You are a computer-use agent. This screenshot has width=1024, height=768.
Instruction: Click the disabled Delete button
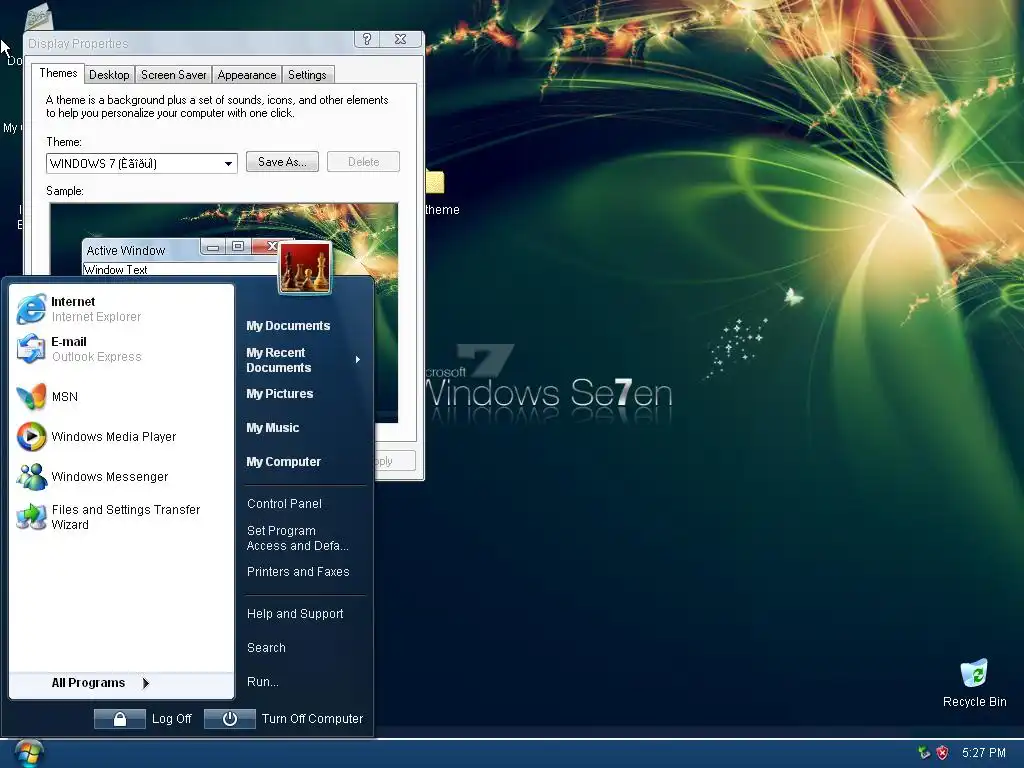coord(363,162)
